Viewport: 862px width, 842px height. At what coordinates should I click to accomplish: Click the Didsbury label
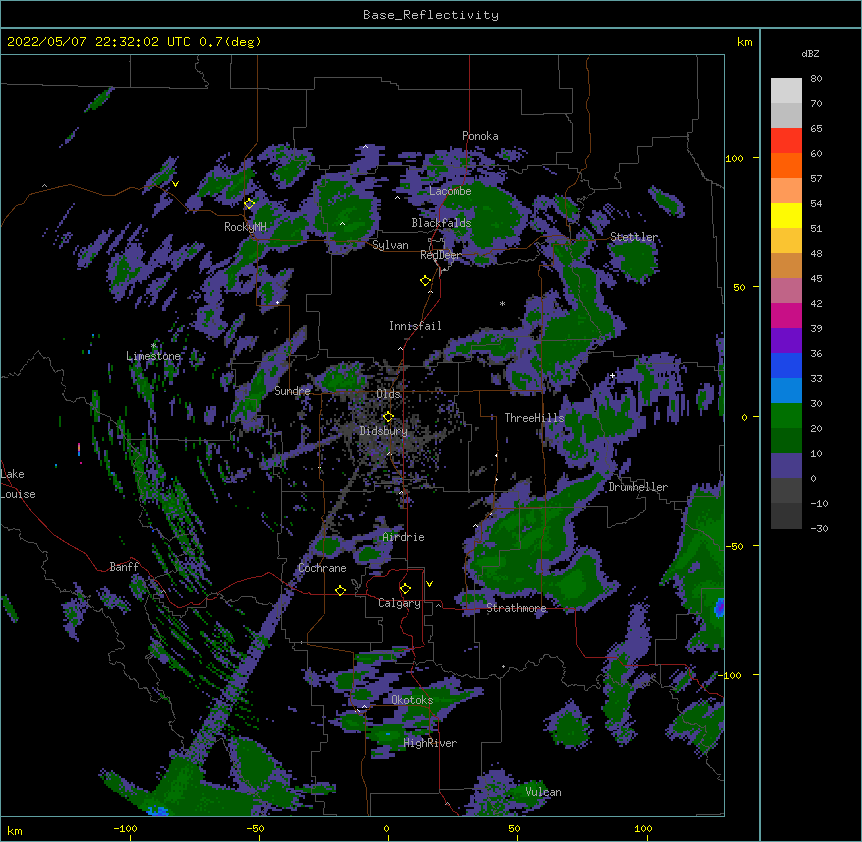coord(384,431)
